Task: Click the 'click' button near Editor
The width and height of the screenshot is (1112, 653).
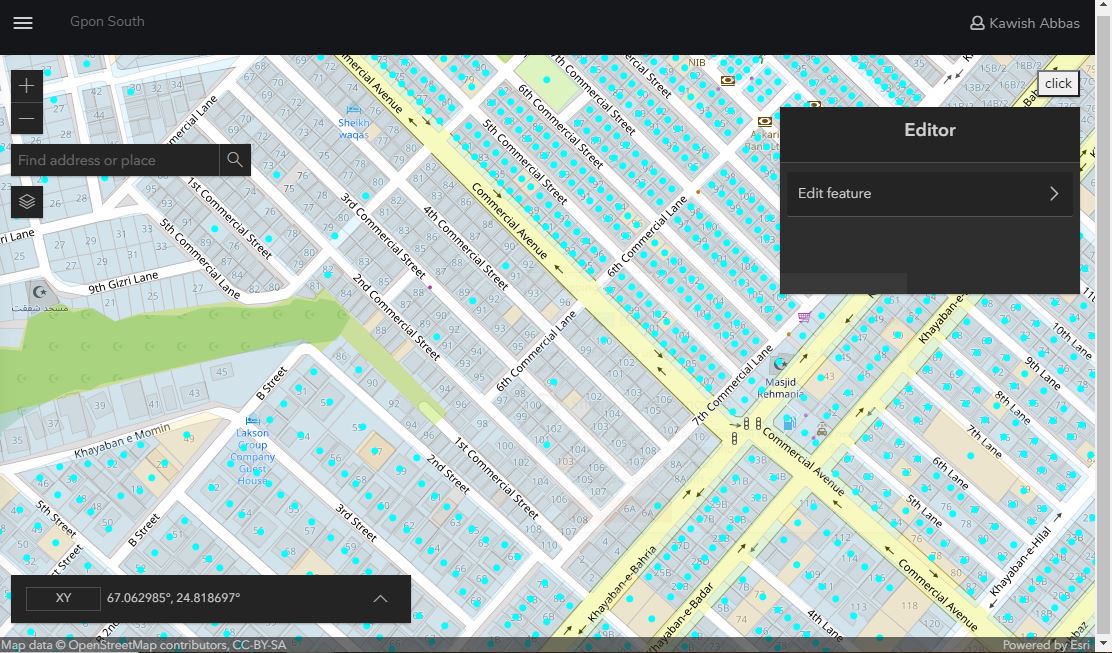Action: click(x=1058, y=84)
